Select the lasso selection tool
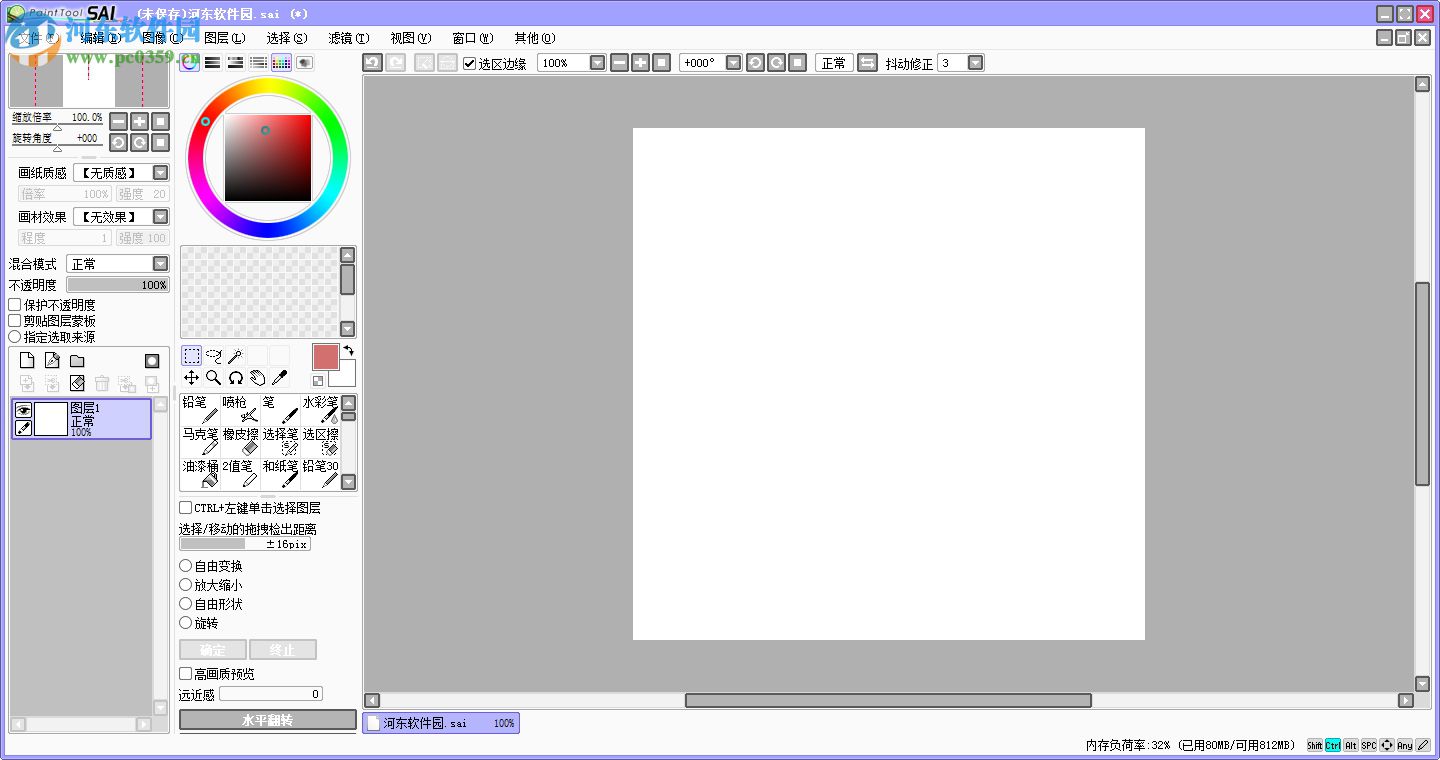The image size is (1440, 760). tap(213, 356)
